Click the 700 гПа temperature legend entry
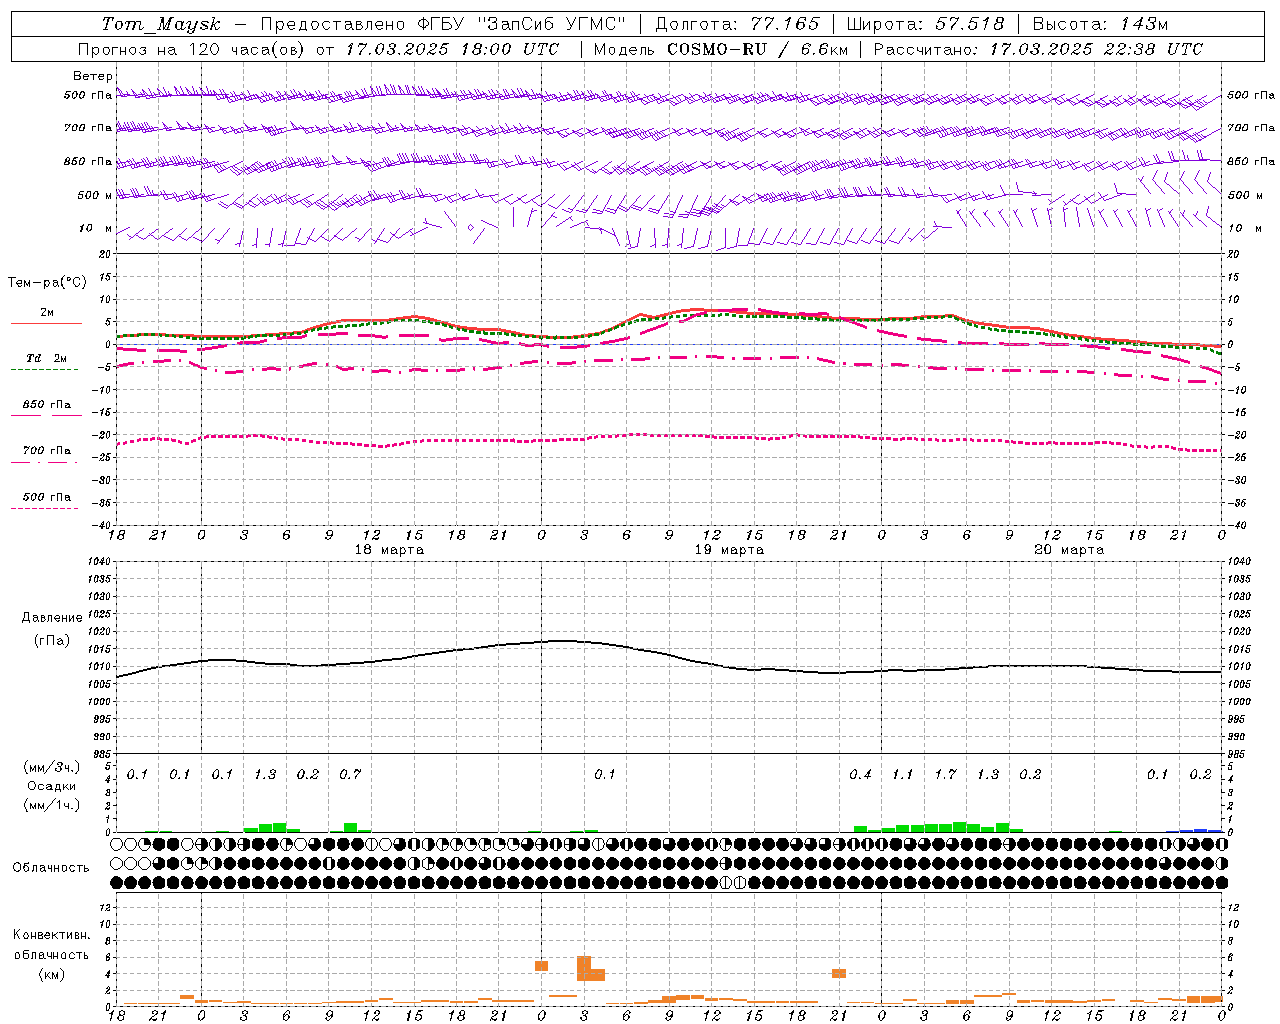Image resolution: width=1280 pixels, height=1024 pixels. 47,451
